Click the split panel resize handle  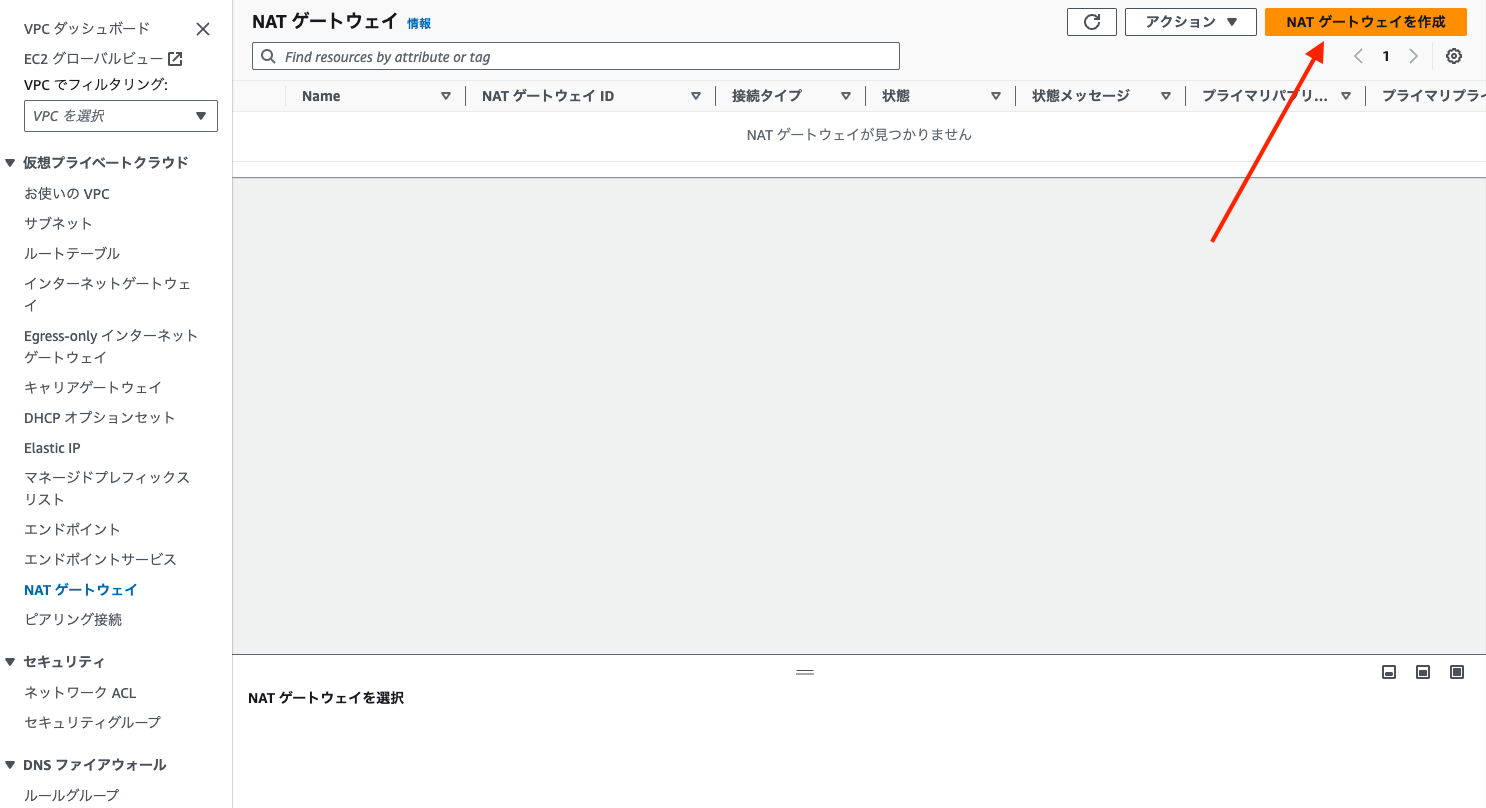pos(805,672)
